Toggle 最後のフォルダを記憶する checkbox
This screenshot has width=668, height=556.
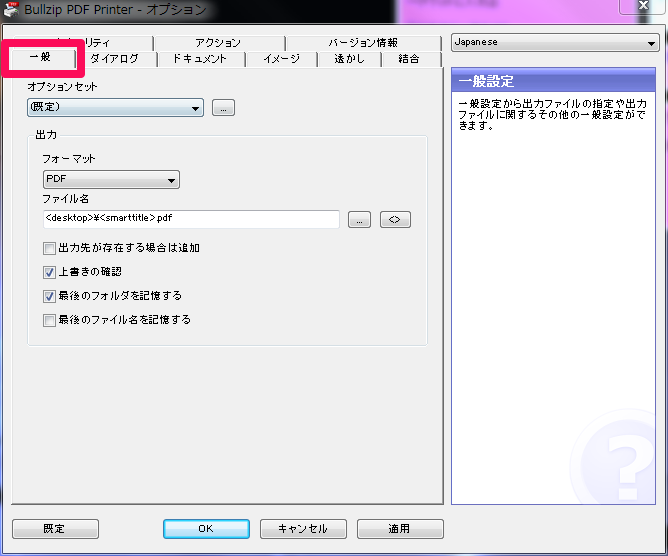(49, 296)
